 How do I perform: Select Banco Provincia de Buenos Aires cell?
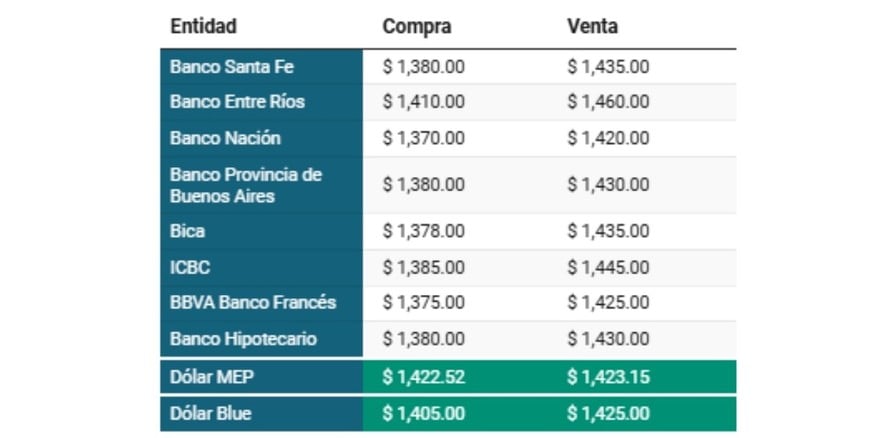(x=246, y=185)
